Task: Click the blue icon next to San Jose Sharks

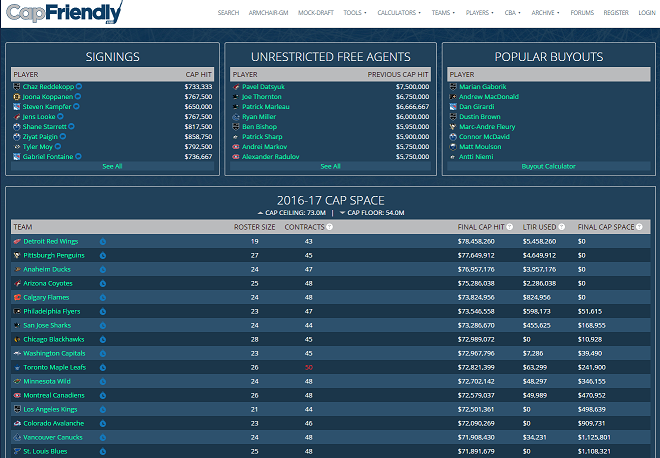Action: (103, 325)
